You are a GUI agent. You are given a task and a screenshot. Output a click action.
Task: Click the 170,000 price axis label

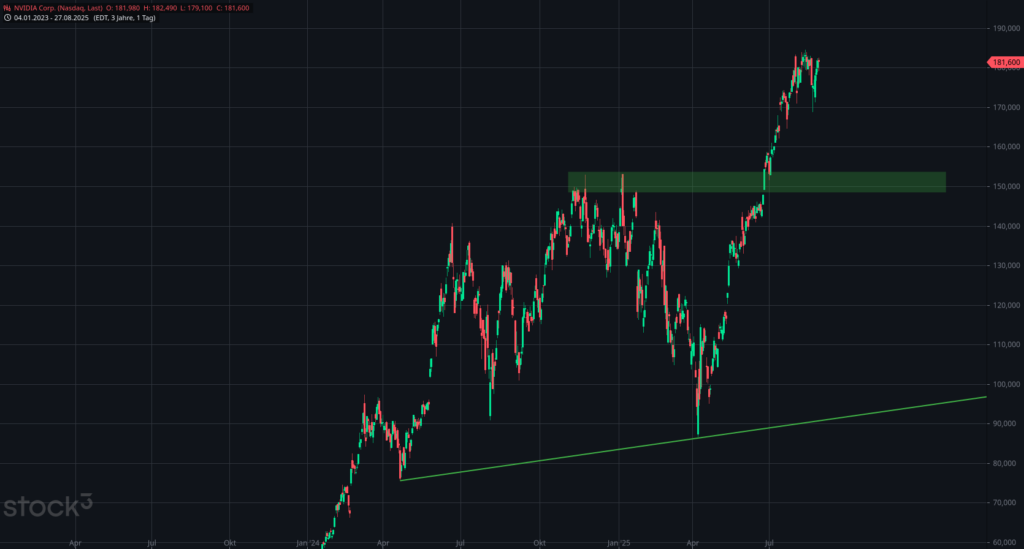[1006, 107]
